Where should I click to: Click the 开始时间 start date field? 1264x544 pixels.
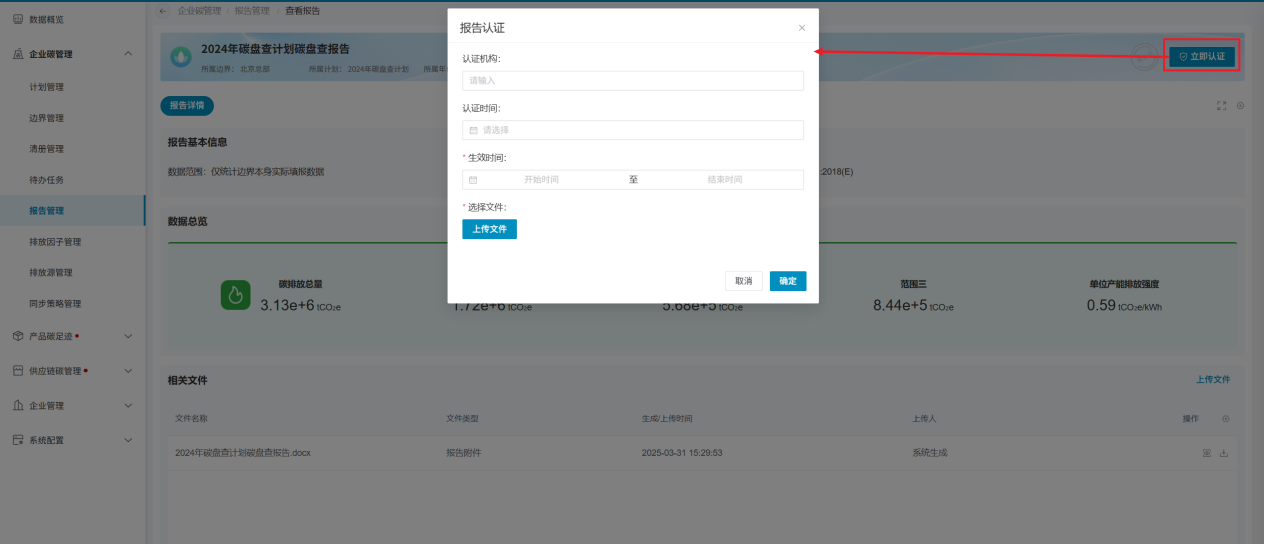pyautogui.click(x=541, y=180)
